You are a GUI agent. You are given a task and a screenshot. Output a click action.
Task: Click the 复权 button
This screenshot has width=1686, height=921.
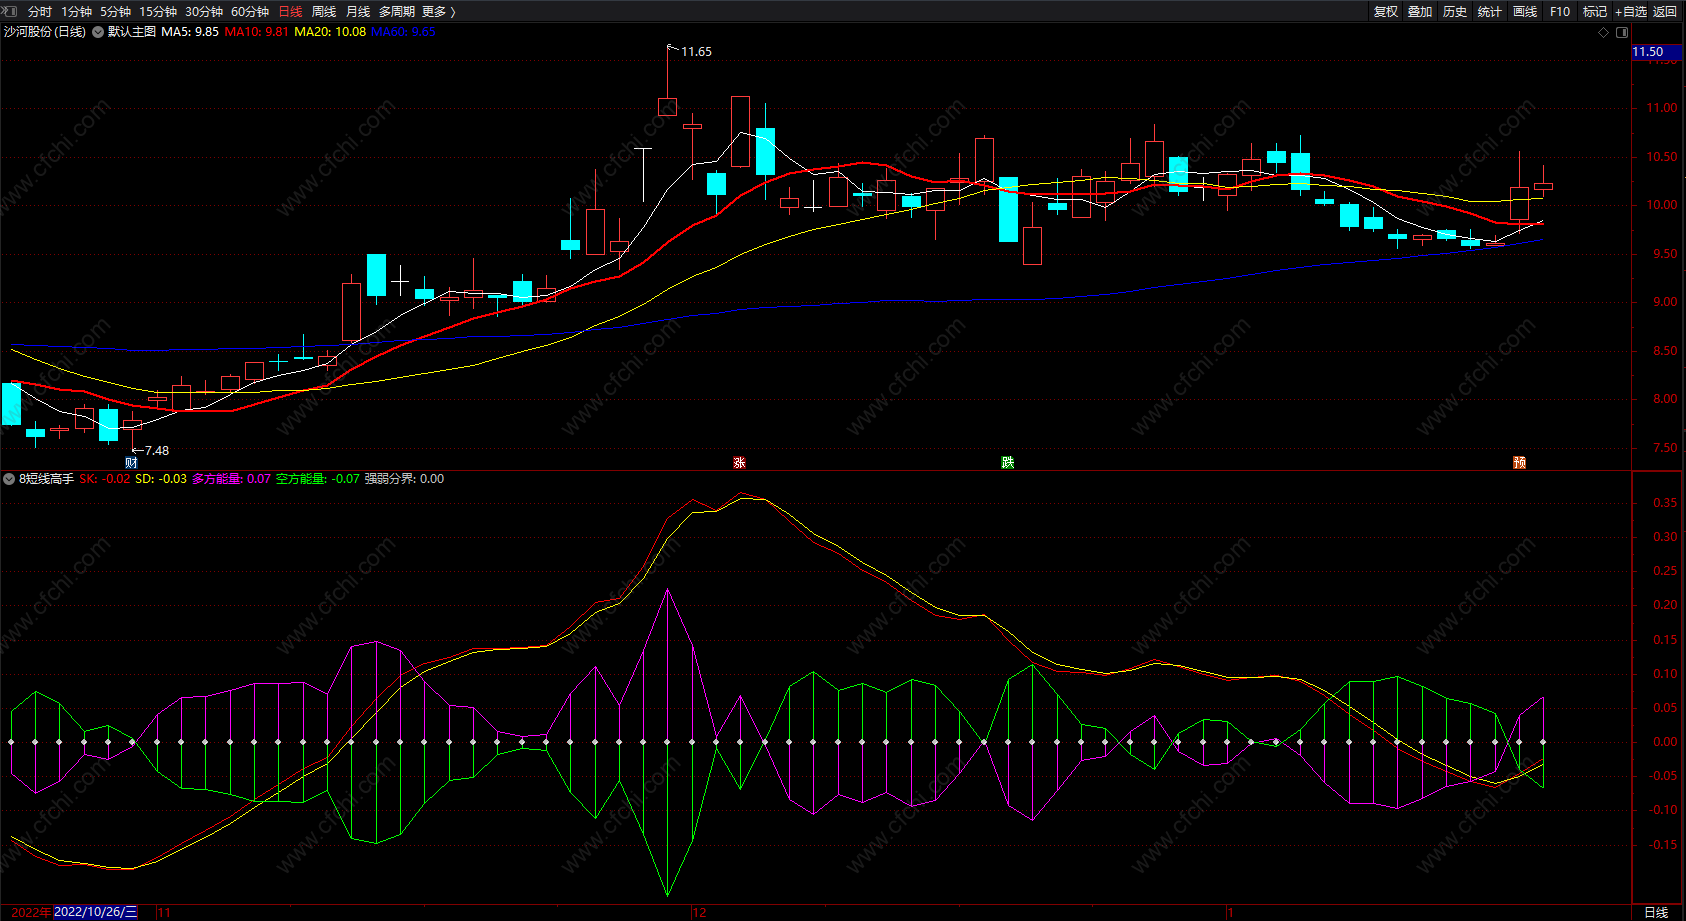[x=1386, y=11]
